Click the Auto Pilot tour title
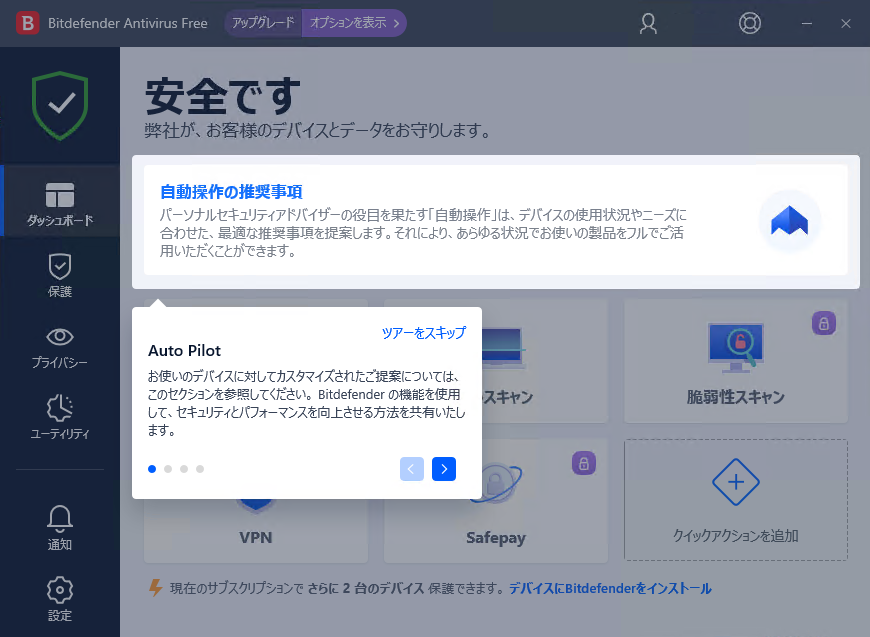This screenshot has width=870, height=637. coord(184,351)
